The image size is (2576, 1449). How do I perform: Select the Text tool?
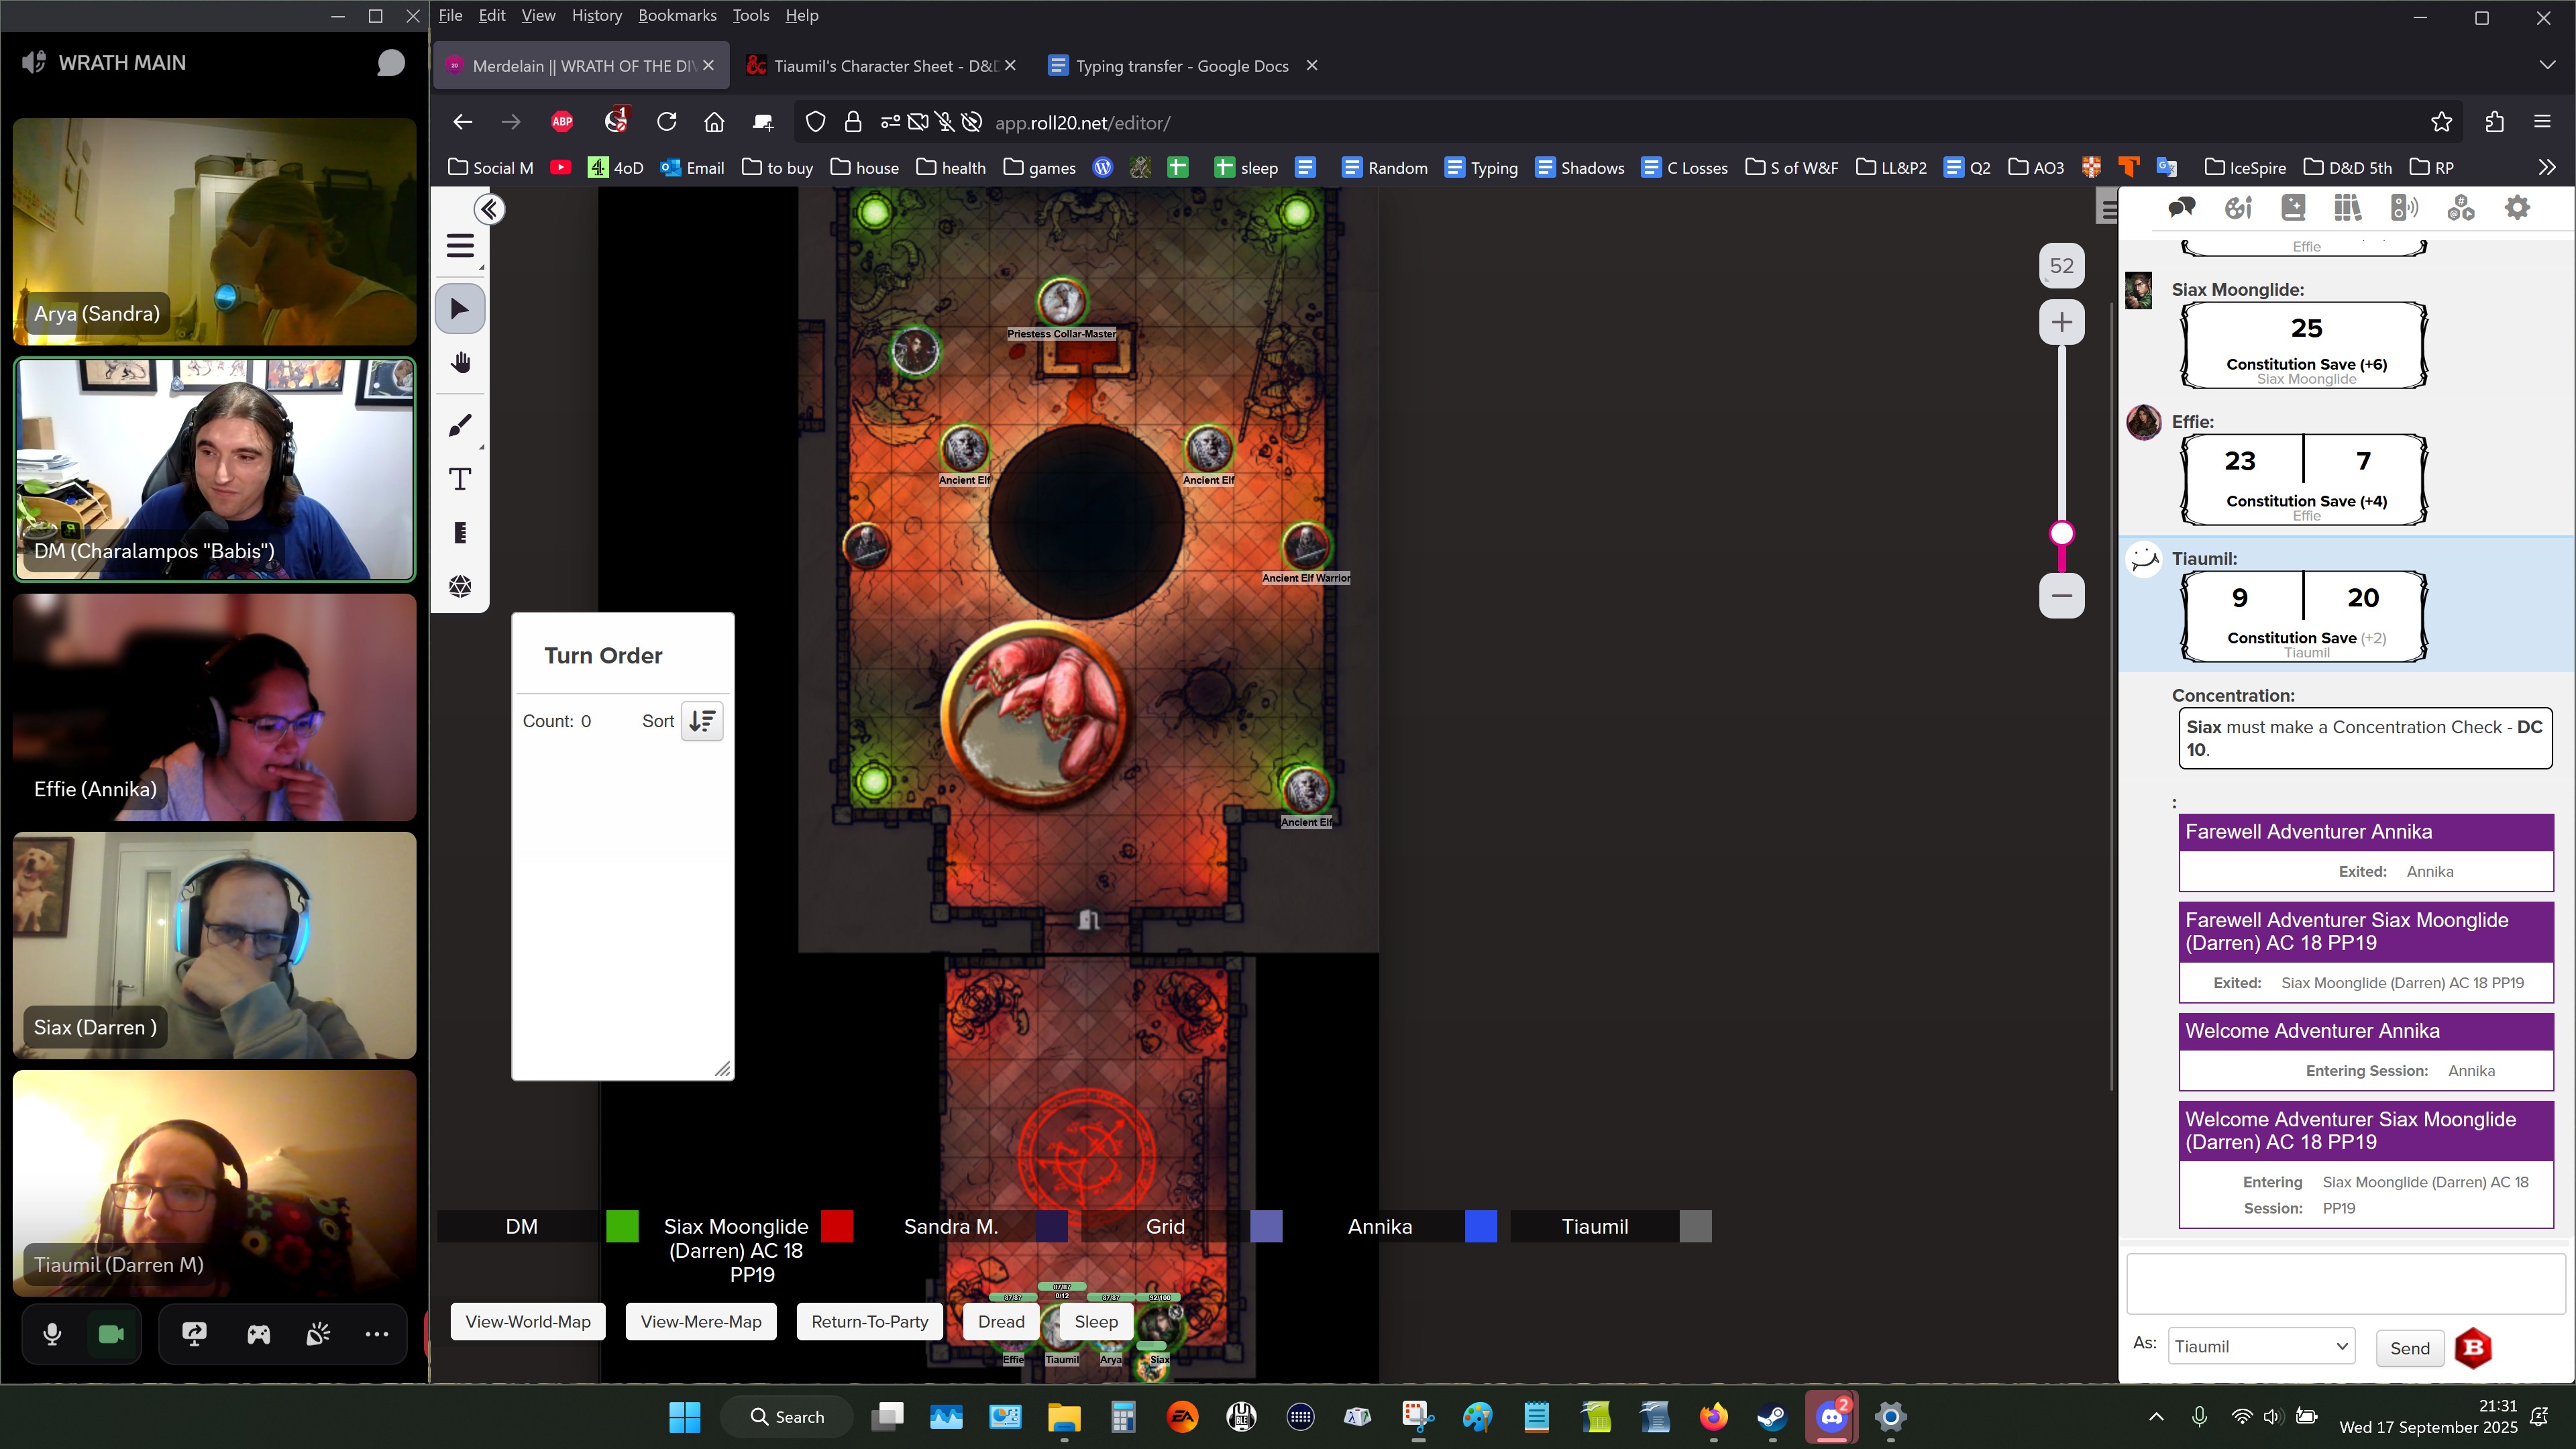(460, 479)
